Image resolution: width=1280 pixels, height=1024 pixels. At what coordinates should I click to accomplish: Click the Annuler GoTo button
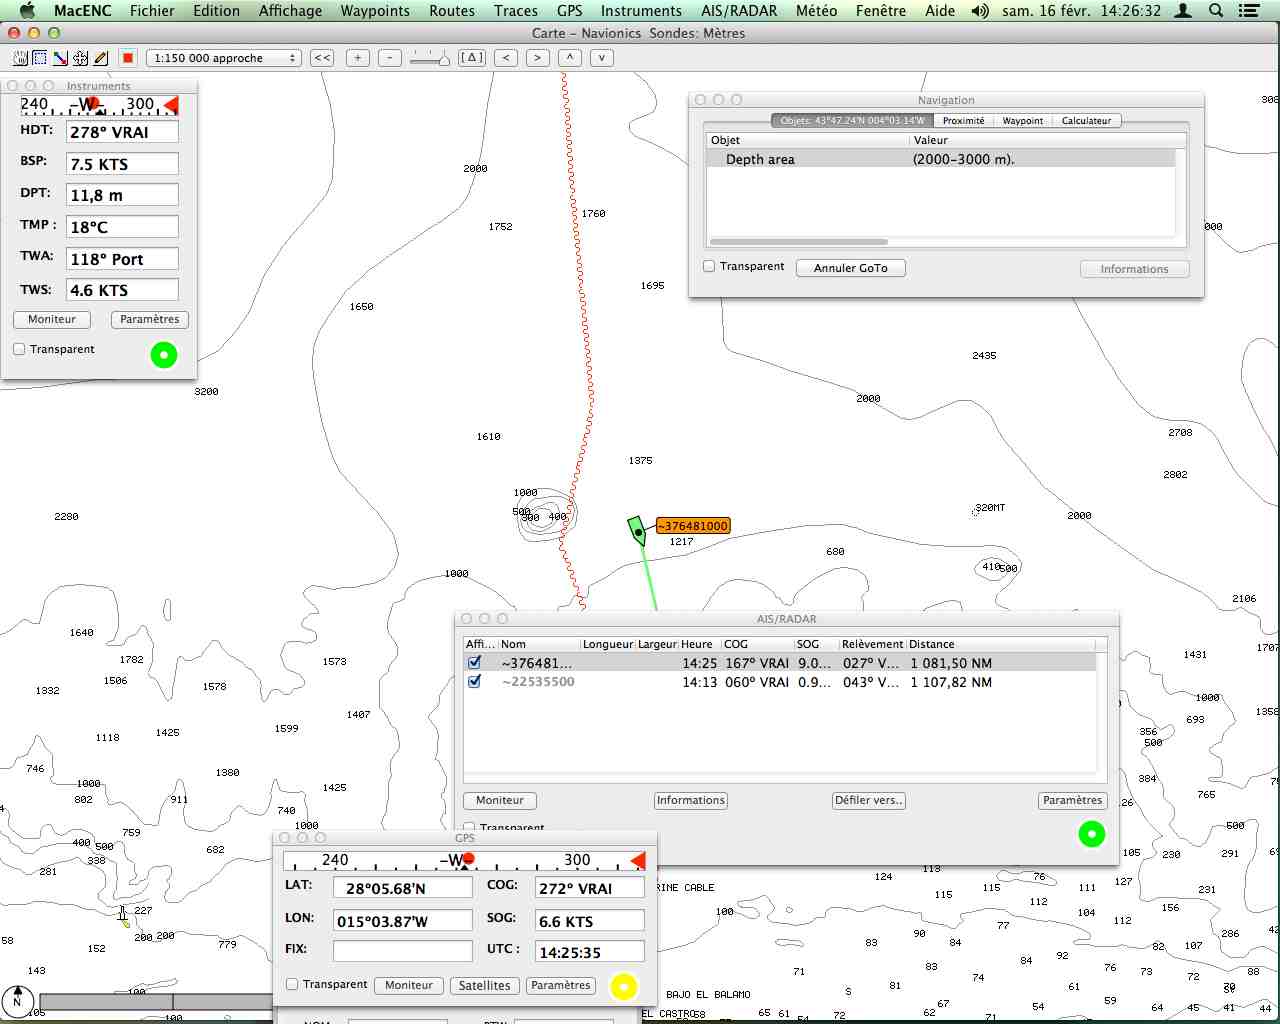point(851,268)
